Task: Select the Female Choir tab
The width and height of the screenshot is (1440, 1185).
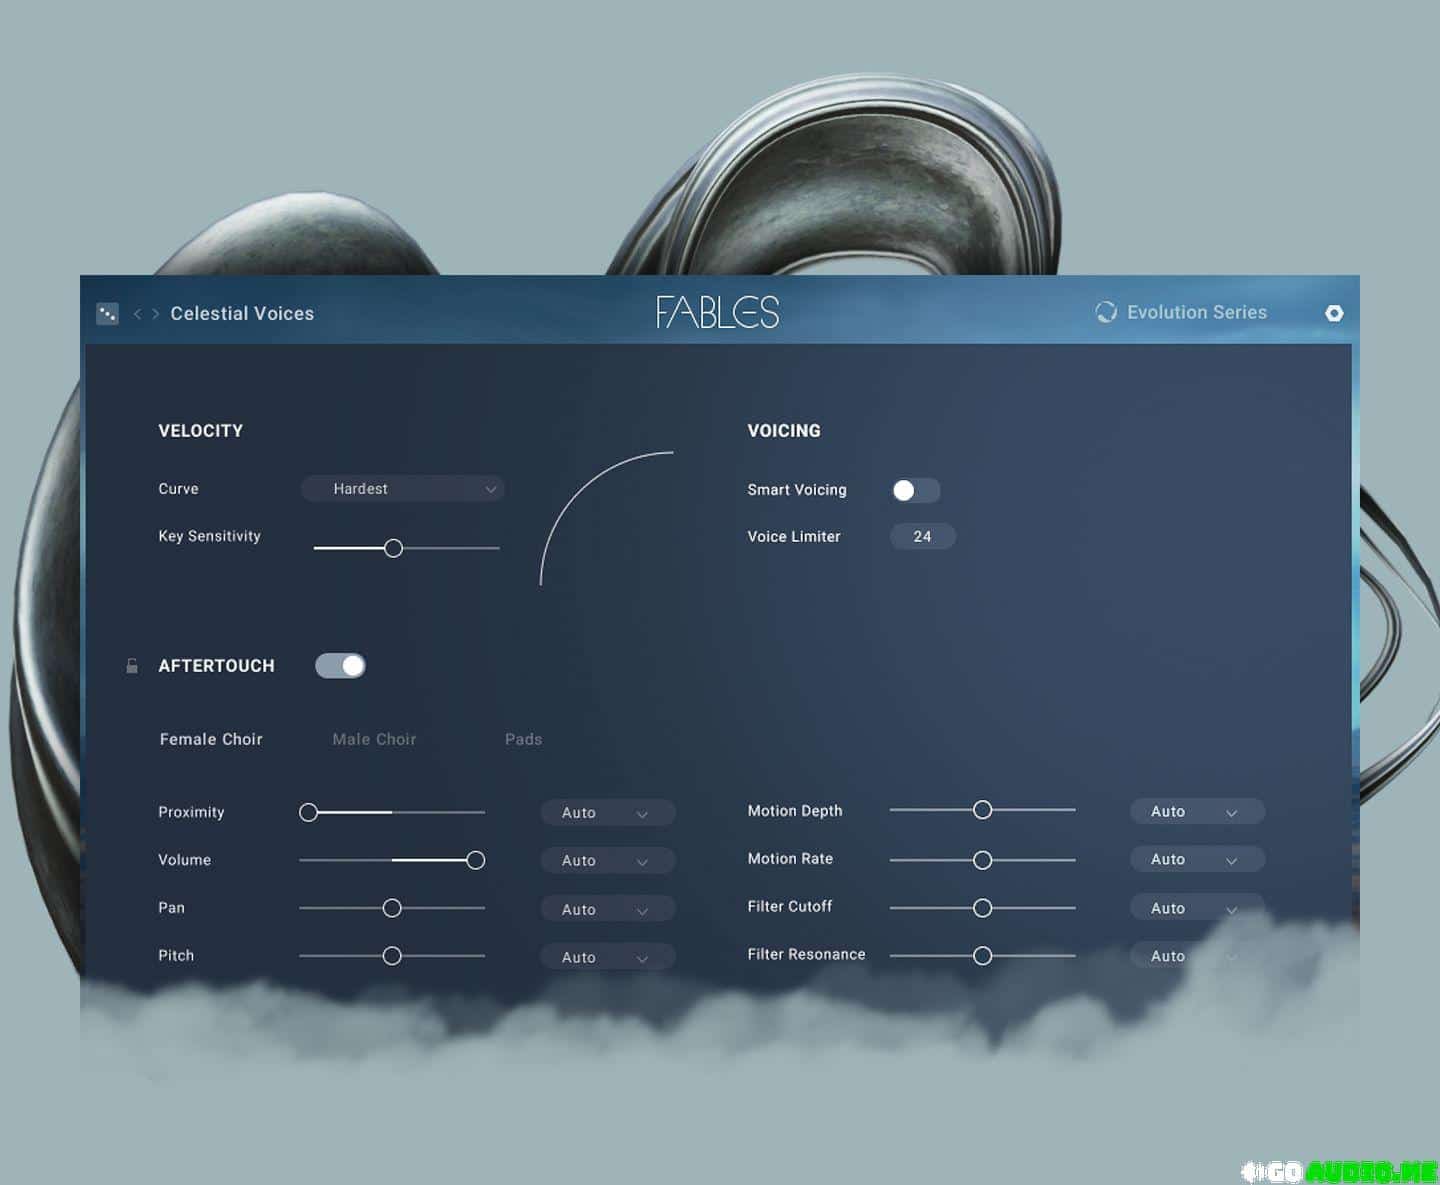Action: click(x=211, y=739)
